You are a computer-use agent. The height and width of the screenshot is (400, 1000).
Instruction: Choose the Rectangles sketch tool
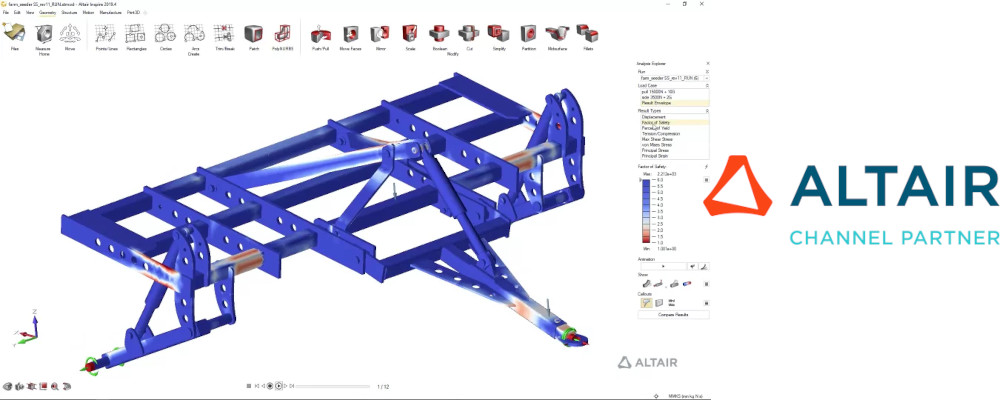[135, 33]
